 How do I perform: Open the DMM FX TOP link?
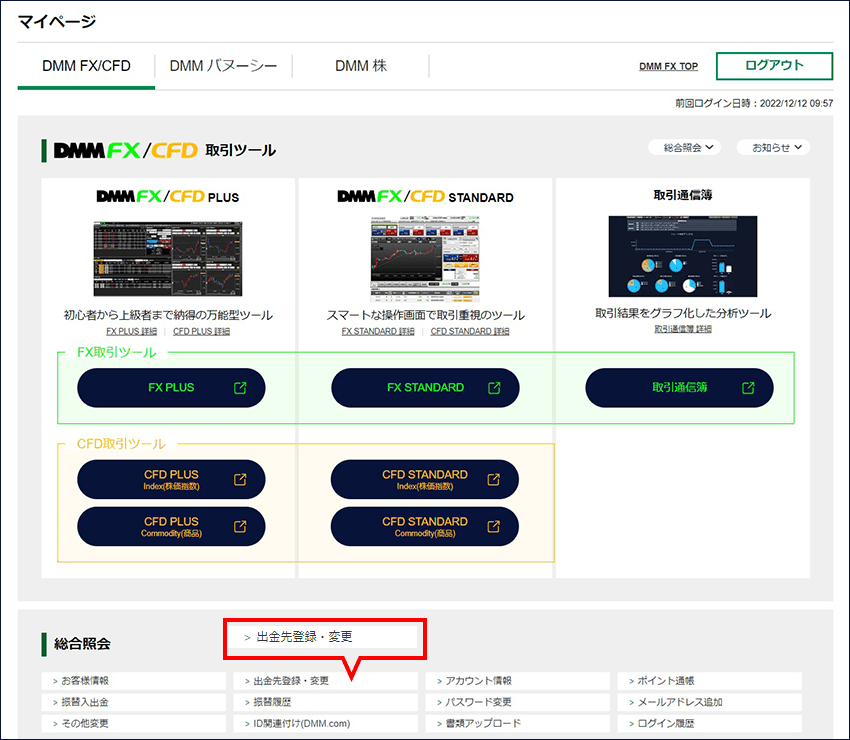point(668,66)
